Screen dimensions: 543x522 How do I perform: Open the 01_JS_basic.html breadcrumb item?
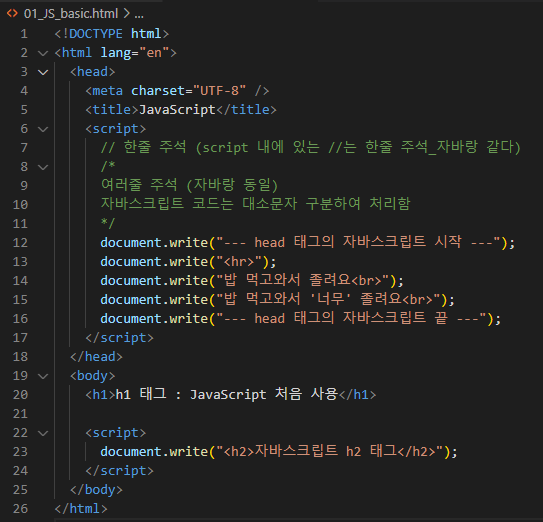(71, 14)
